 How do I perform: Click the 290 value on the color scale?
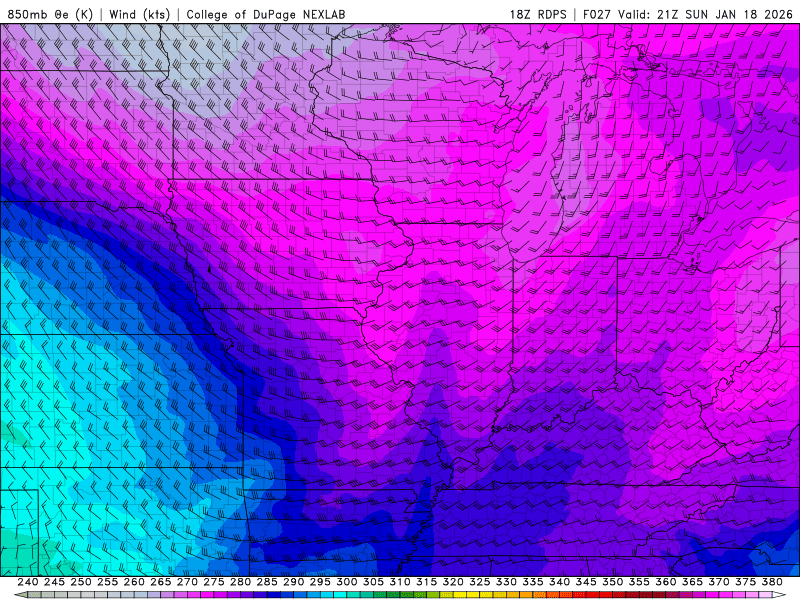[293, 582]
